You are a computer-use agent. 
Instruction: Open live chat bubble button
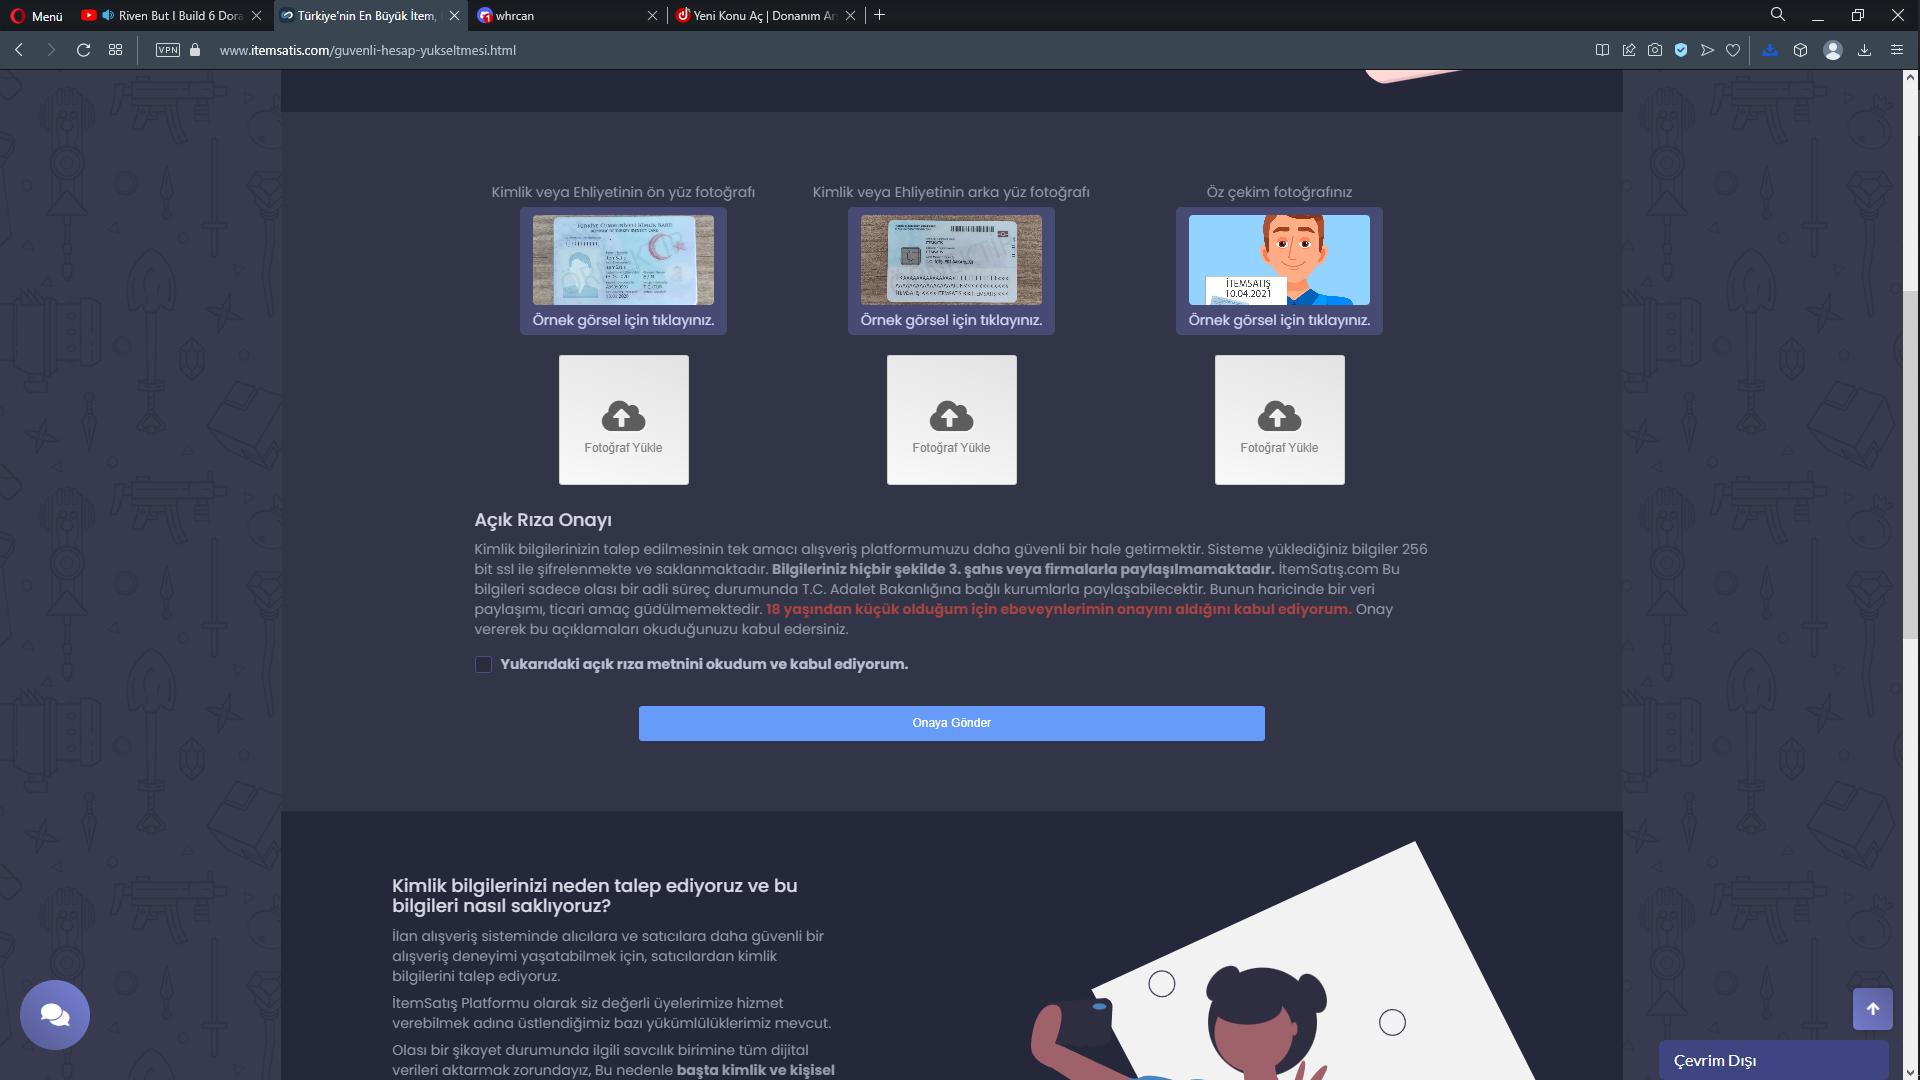pos(55,1015)
